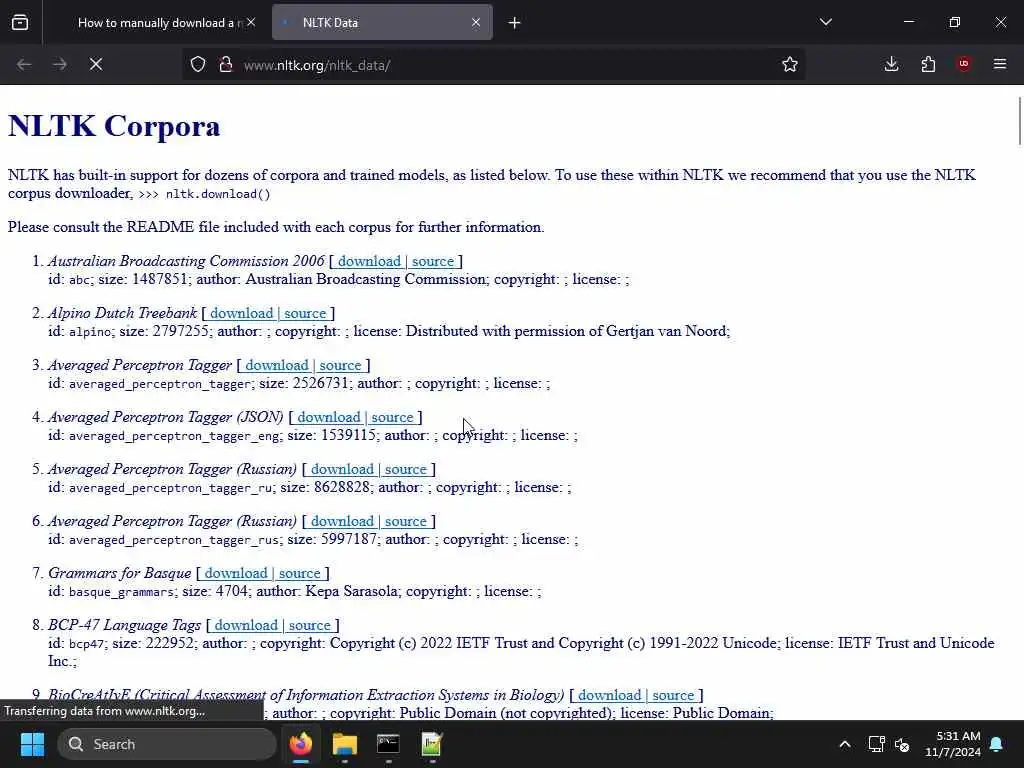Viewport: 1024px width, 768px height.
Task: Download BCP-47 Language Tags
Action: pyautogui.click(x=246, y=625)
